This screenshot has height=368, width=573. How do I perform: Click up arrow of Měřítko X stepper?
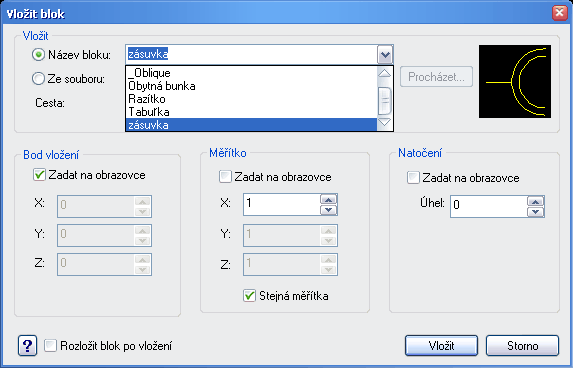329,200
